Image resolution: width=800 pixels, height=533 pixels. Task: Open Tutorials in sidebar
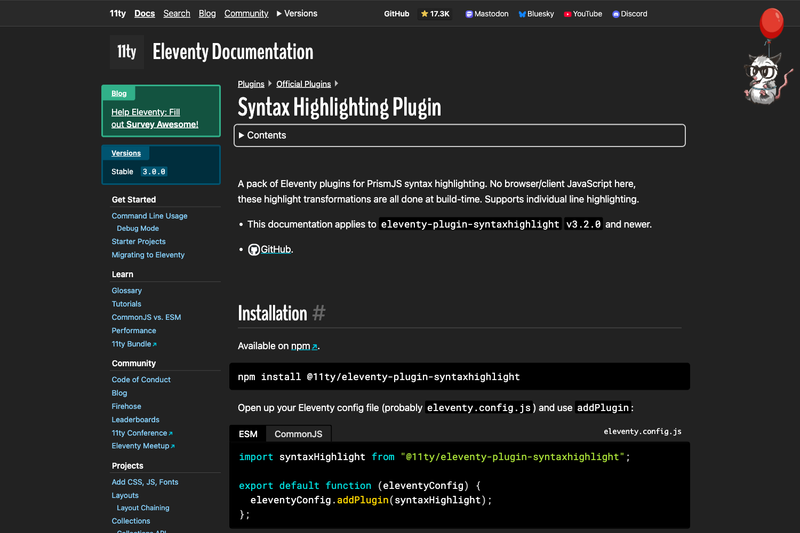point(127,303)
